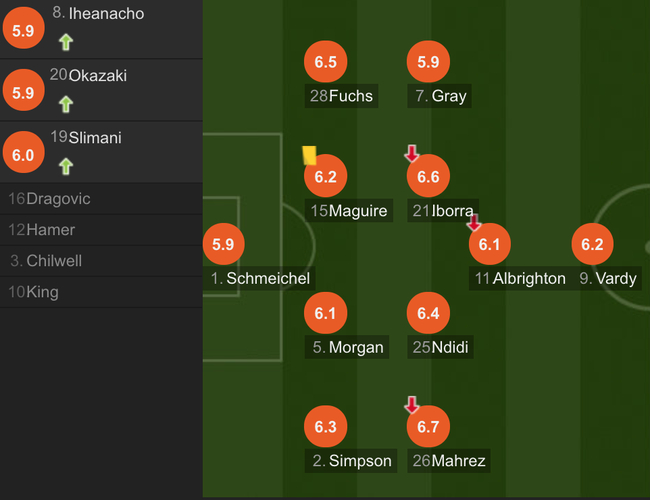Click the red substitution arrow on Albrighton
Screen dimensions: 650x500
tap(474, 222)
